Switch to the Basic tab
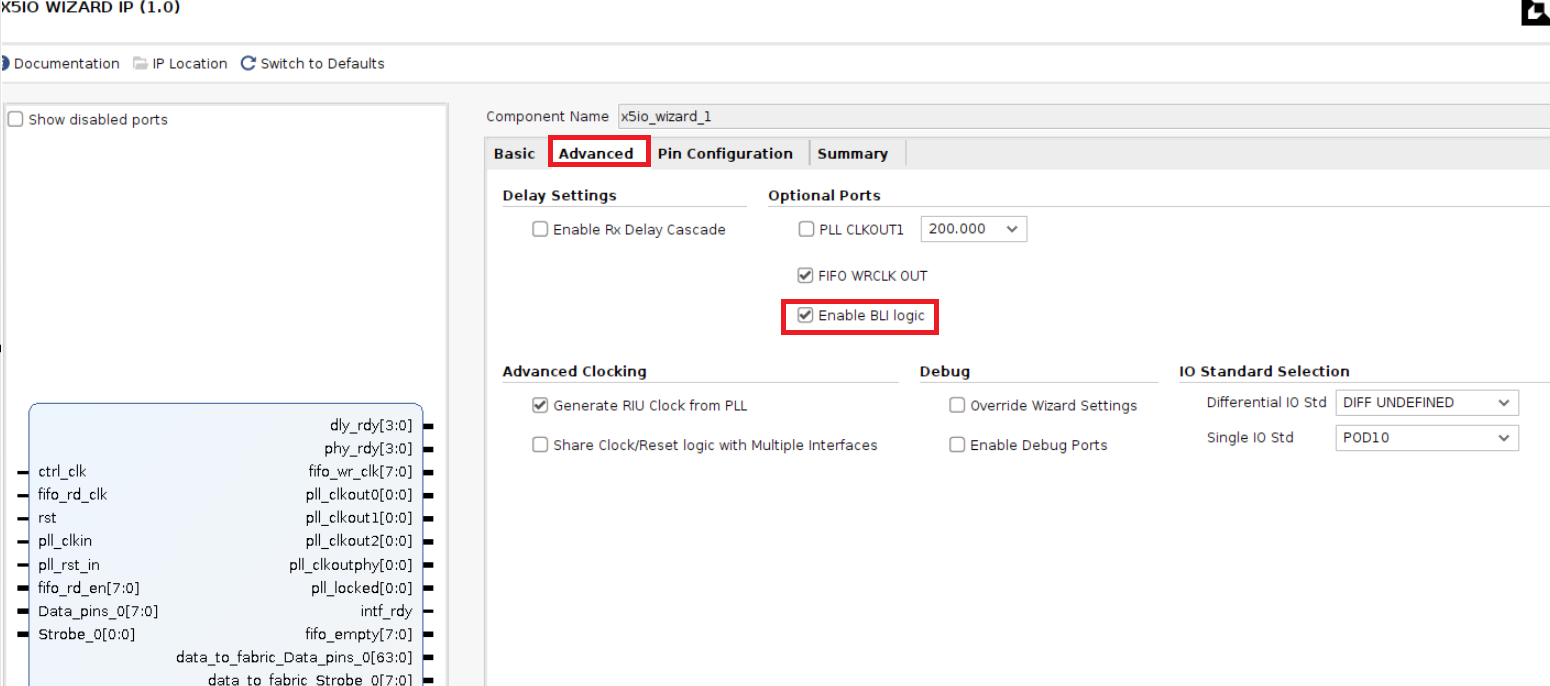 pyautogui.click(x=514, y=153)
